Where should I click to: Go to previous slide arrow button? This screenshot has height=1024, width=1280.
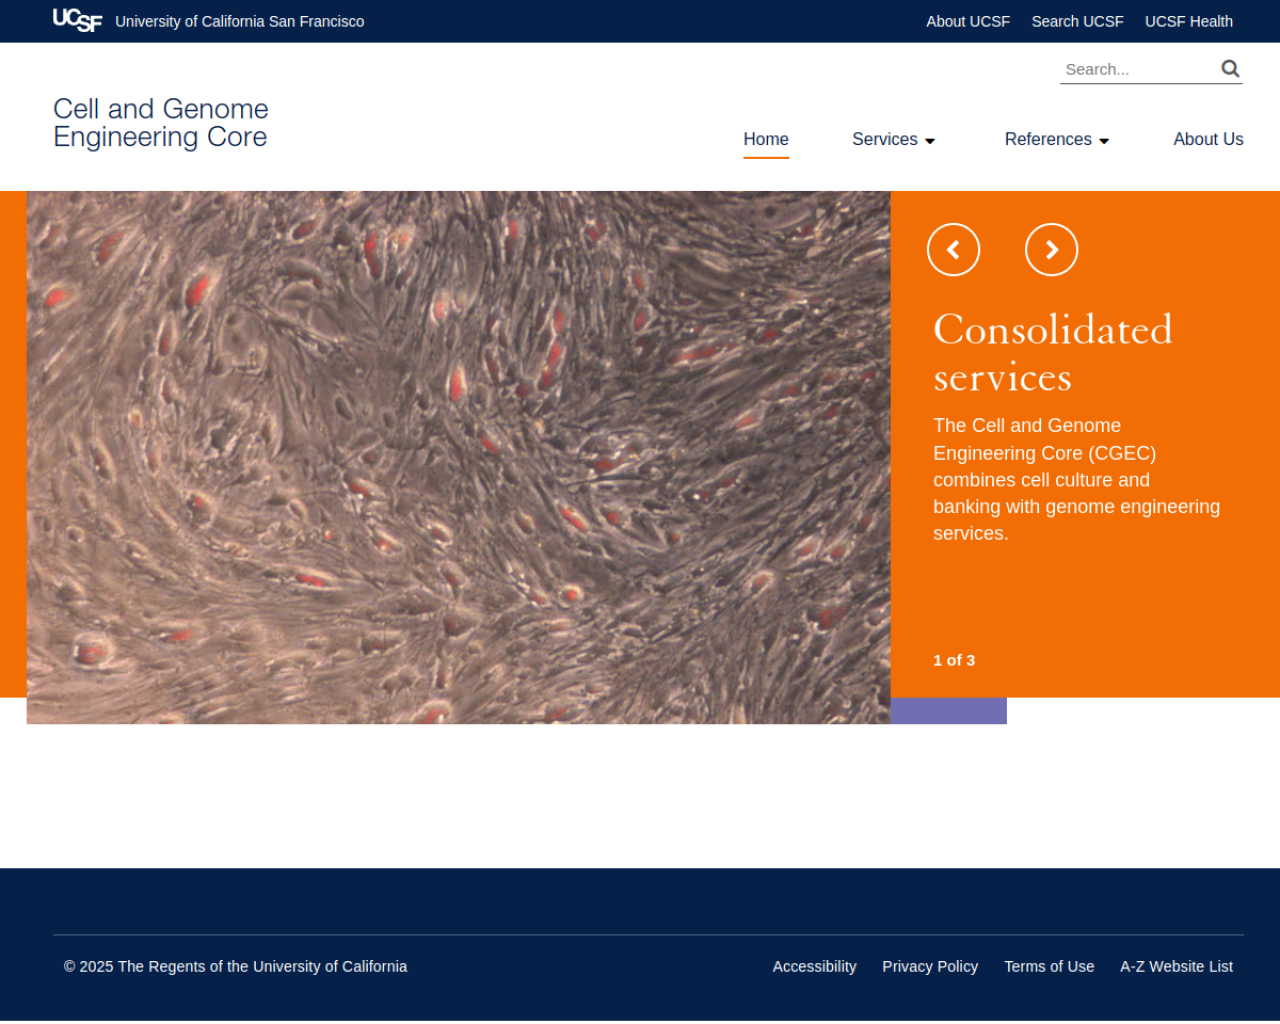click(953, 250)
